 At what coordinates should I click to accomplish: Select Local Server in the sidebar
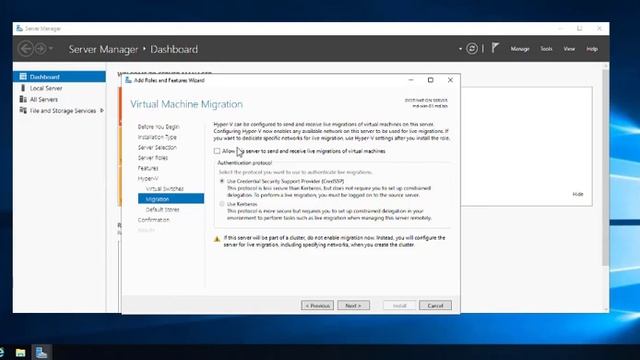point(46,88)
